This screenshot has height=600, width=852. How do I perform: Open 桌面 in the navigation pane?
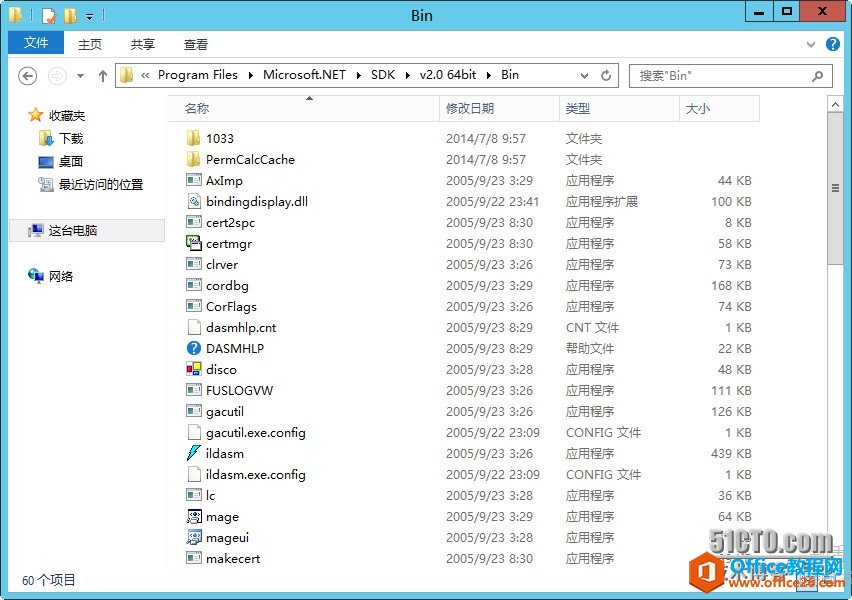click(x=71, y=161)
